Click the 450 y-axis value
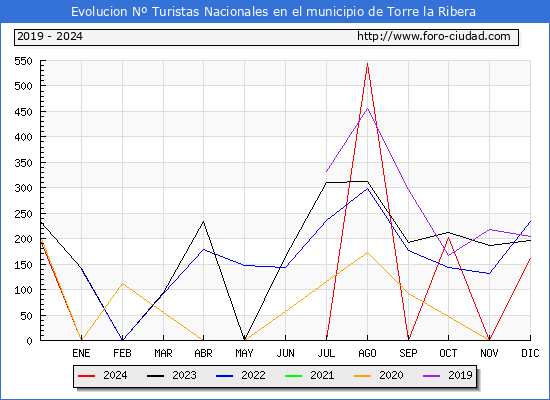 pos(23,112)
